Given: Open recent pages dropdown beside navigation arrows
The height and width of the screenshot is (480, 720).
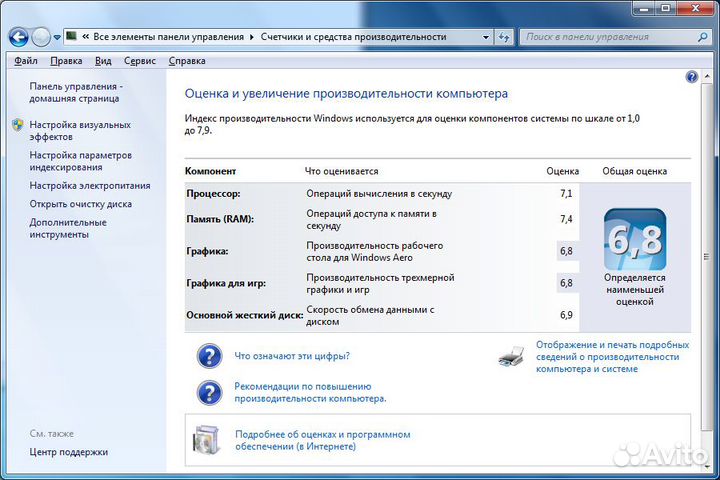Looking at the screenshot, I should click(x=57, y=37).
